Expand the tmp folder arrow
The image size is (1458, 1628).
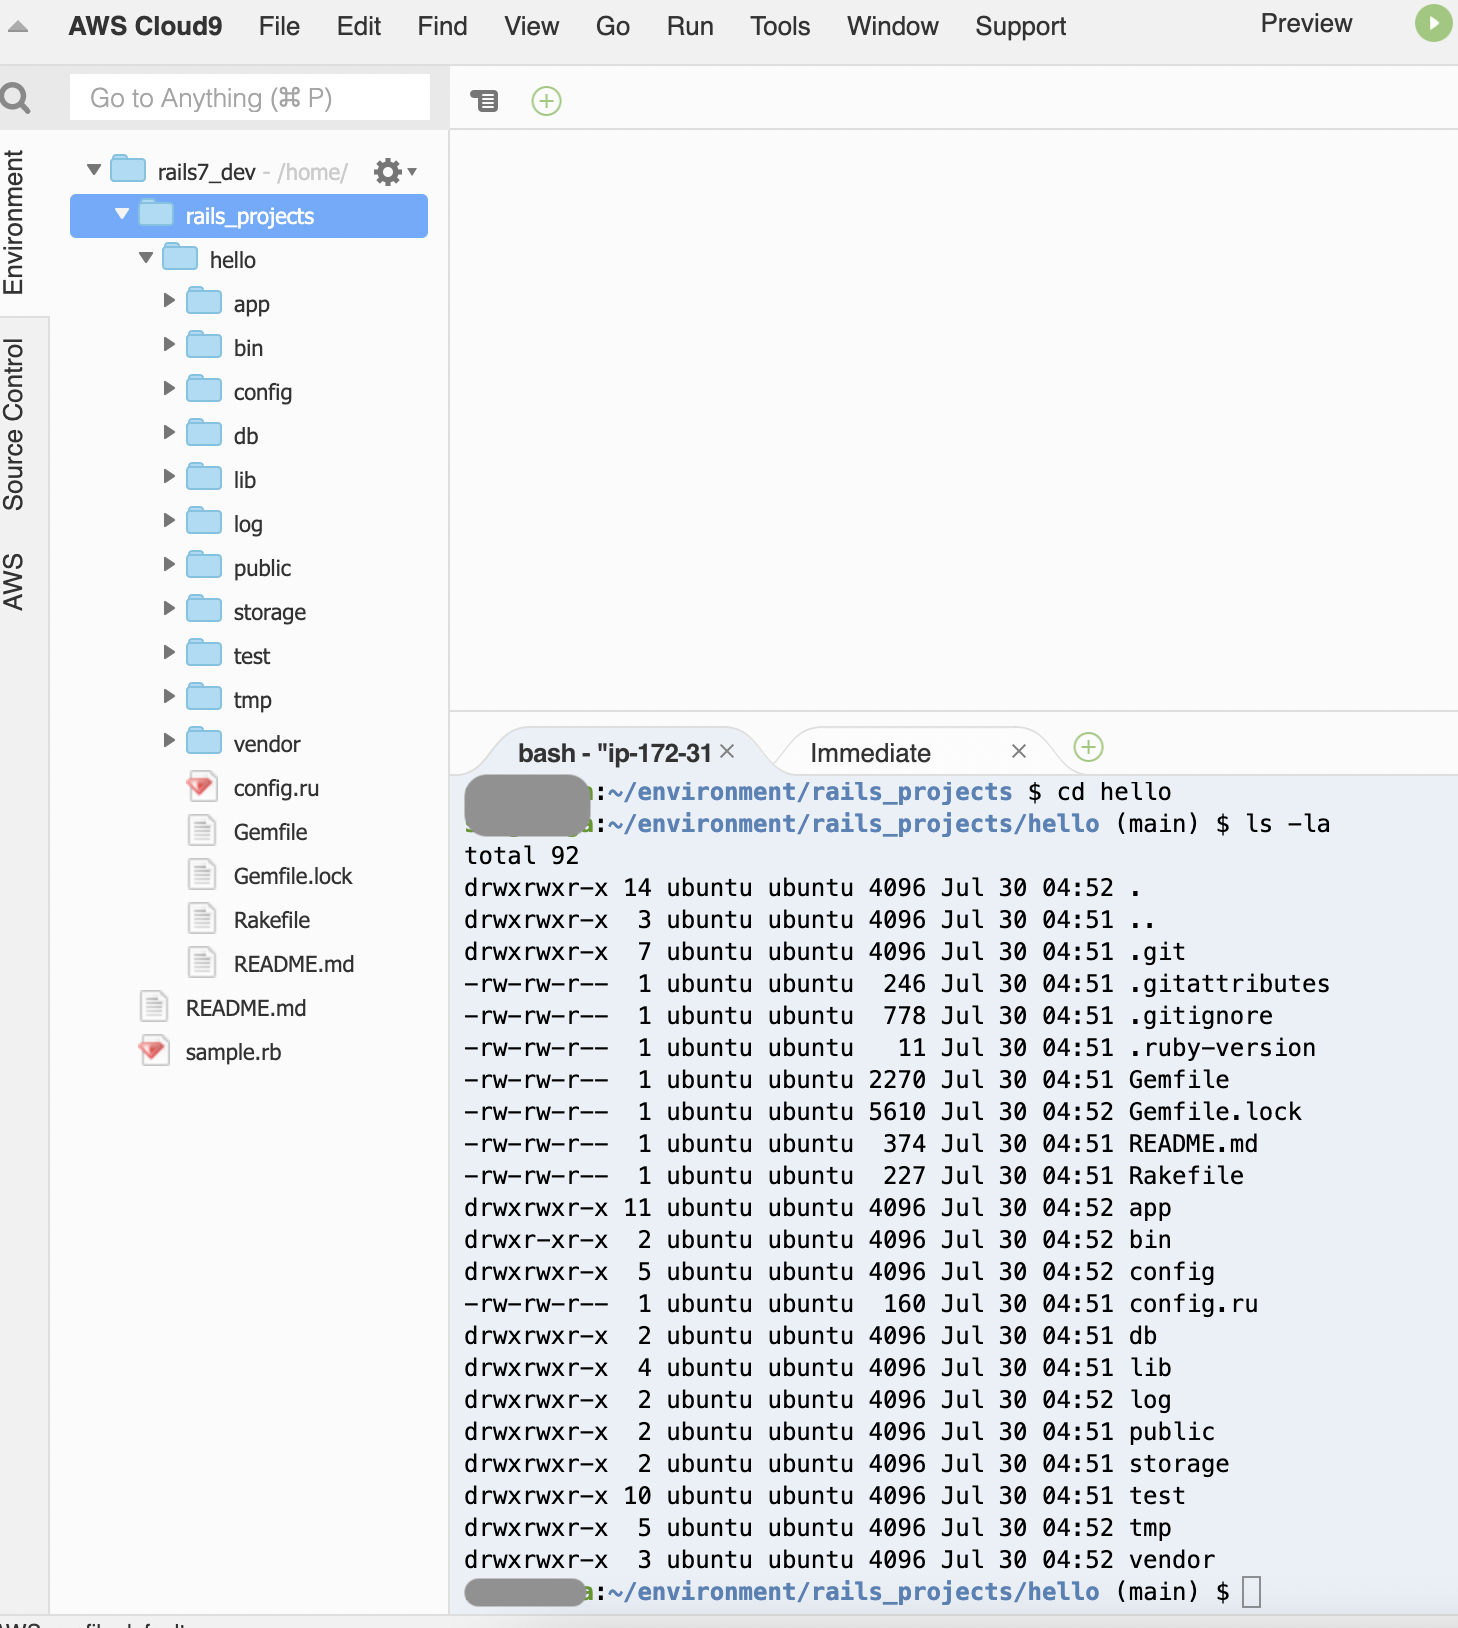click(169, 697)
